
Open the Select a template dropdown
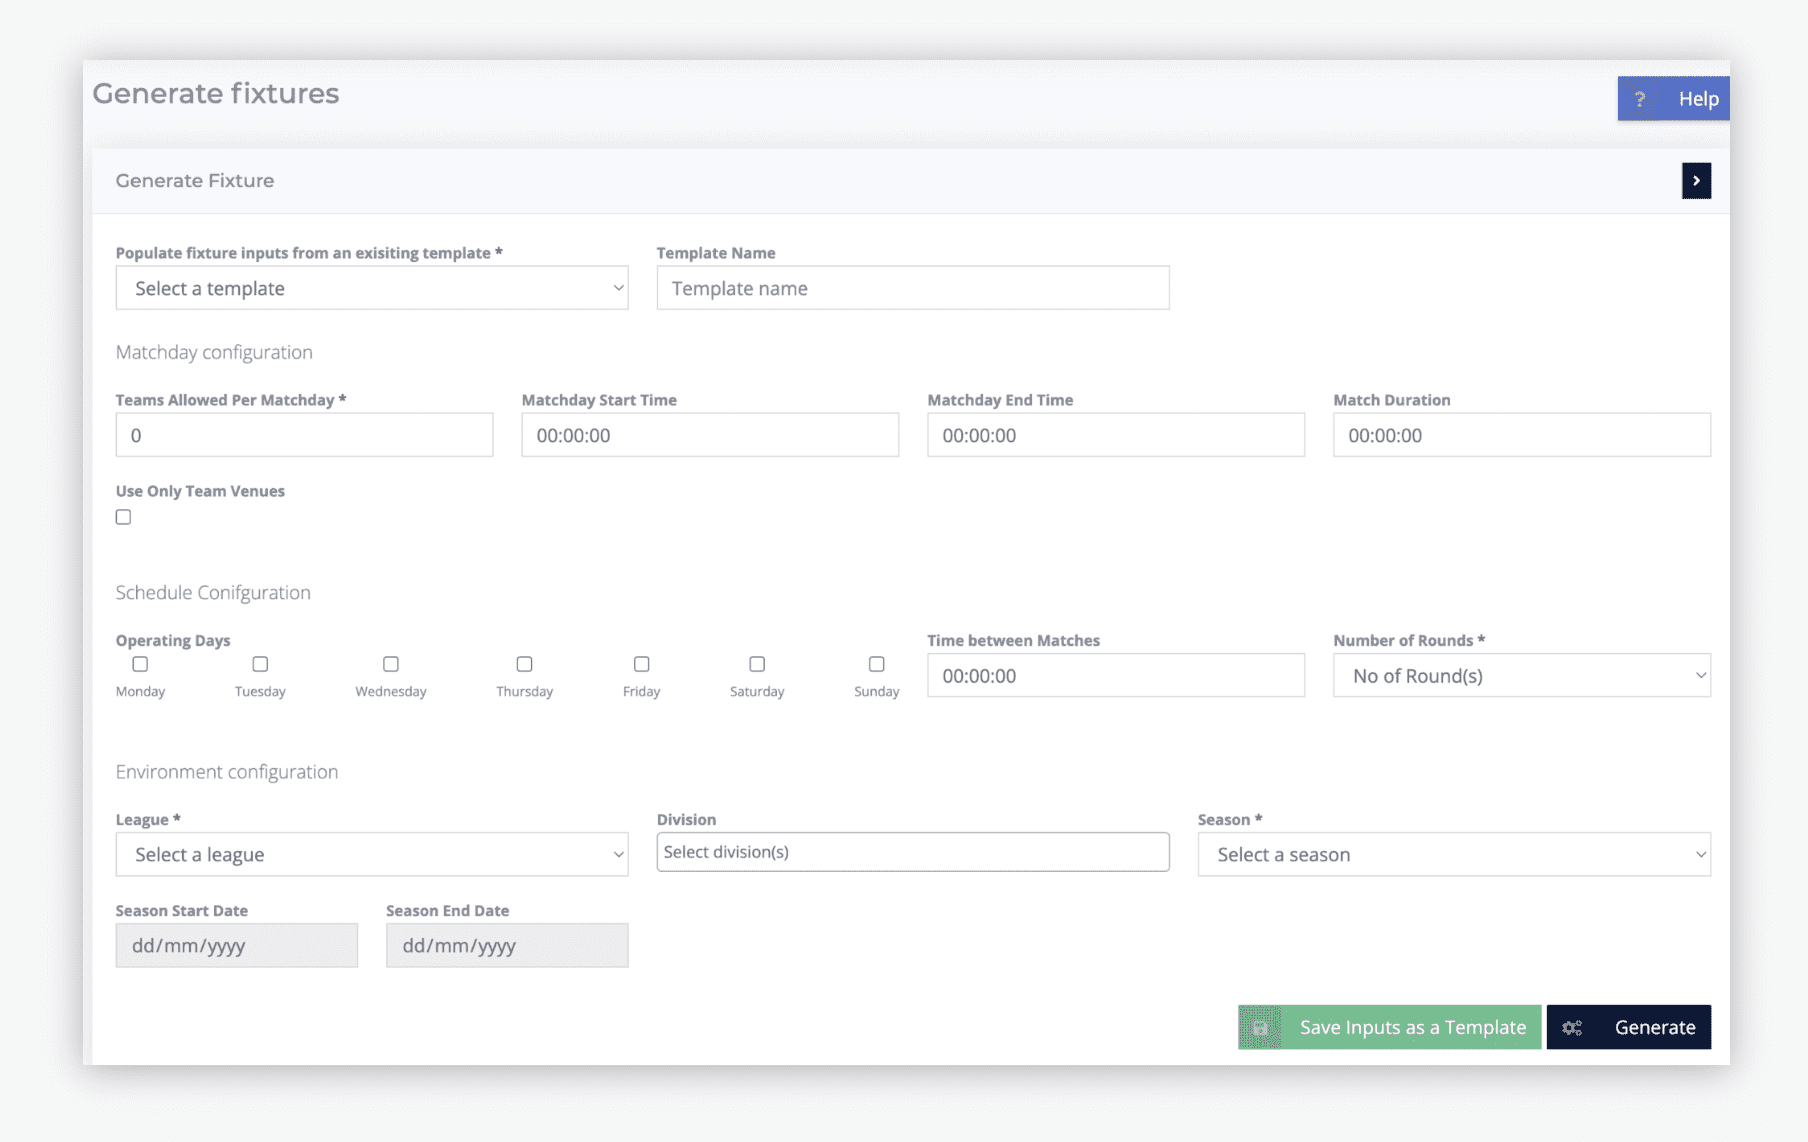point(372,288)
